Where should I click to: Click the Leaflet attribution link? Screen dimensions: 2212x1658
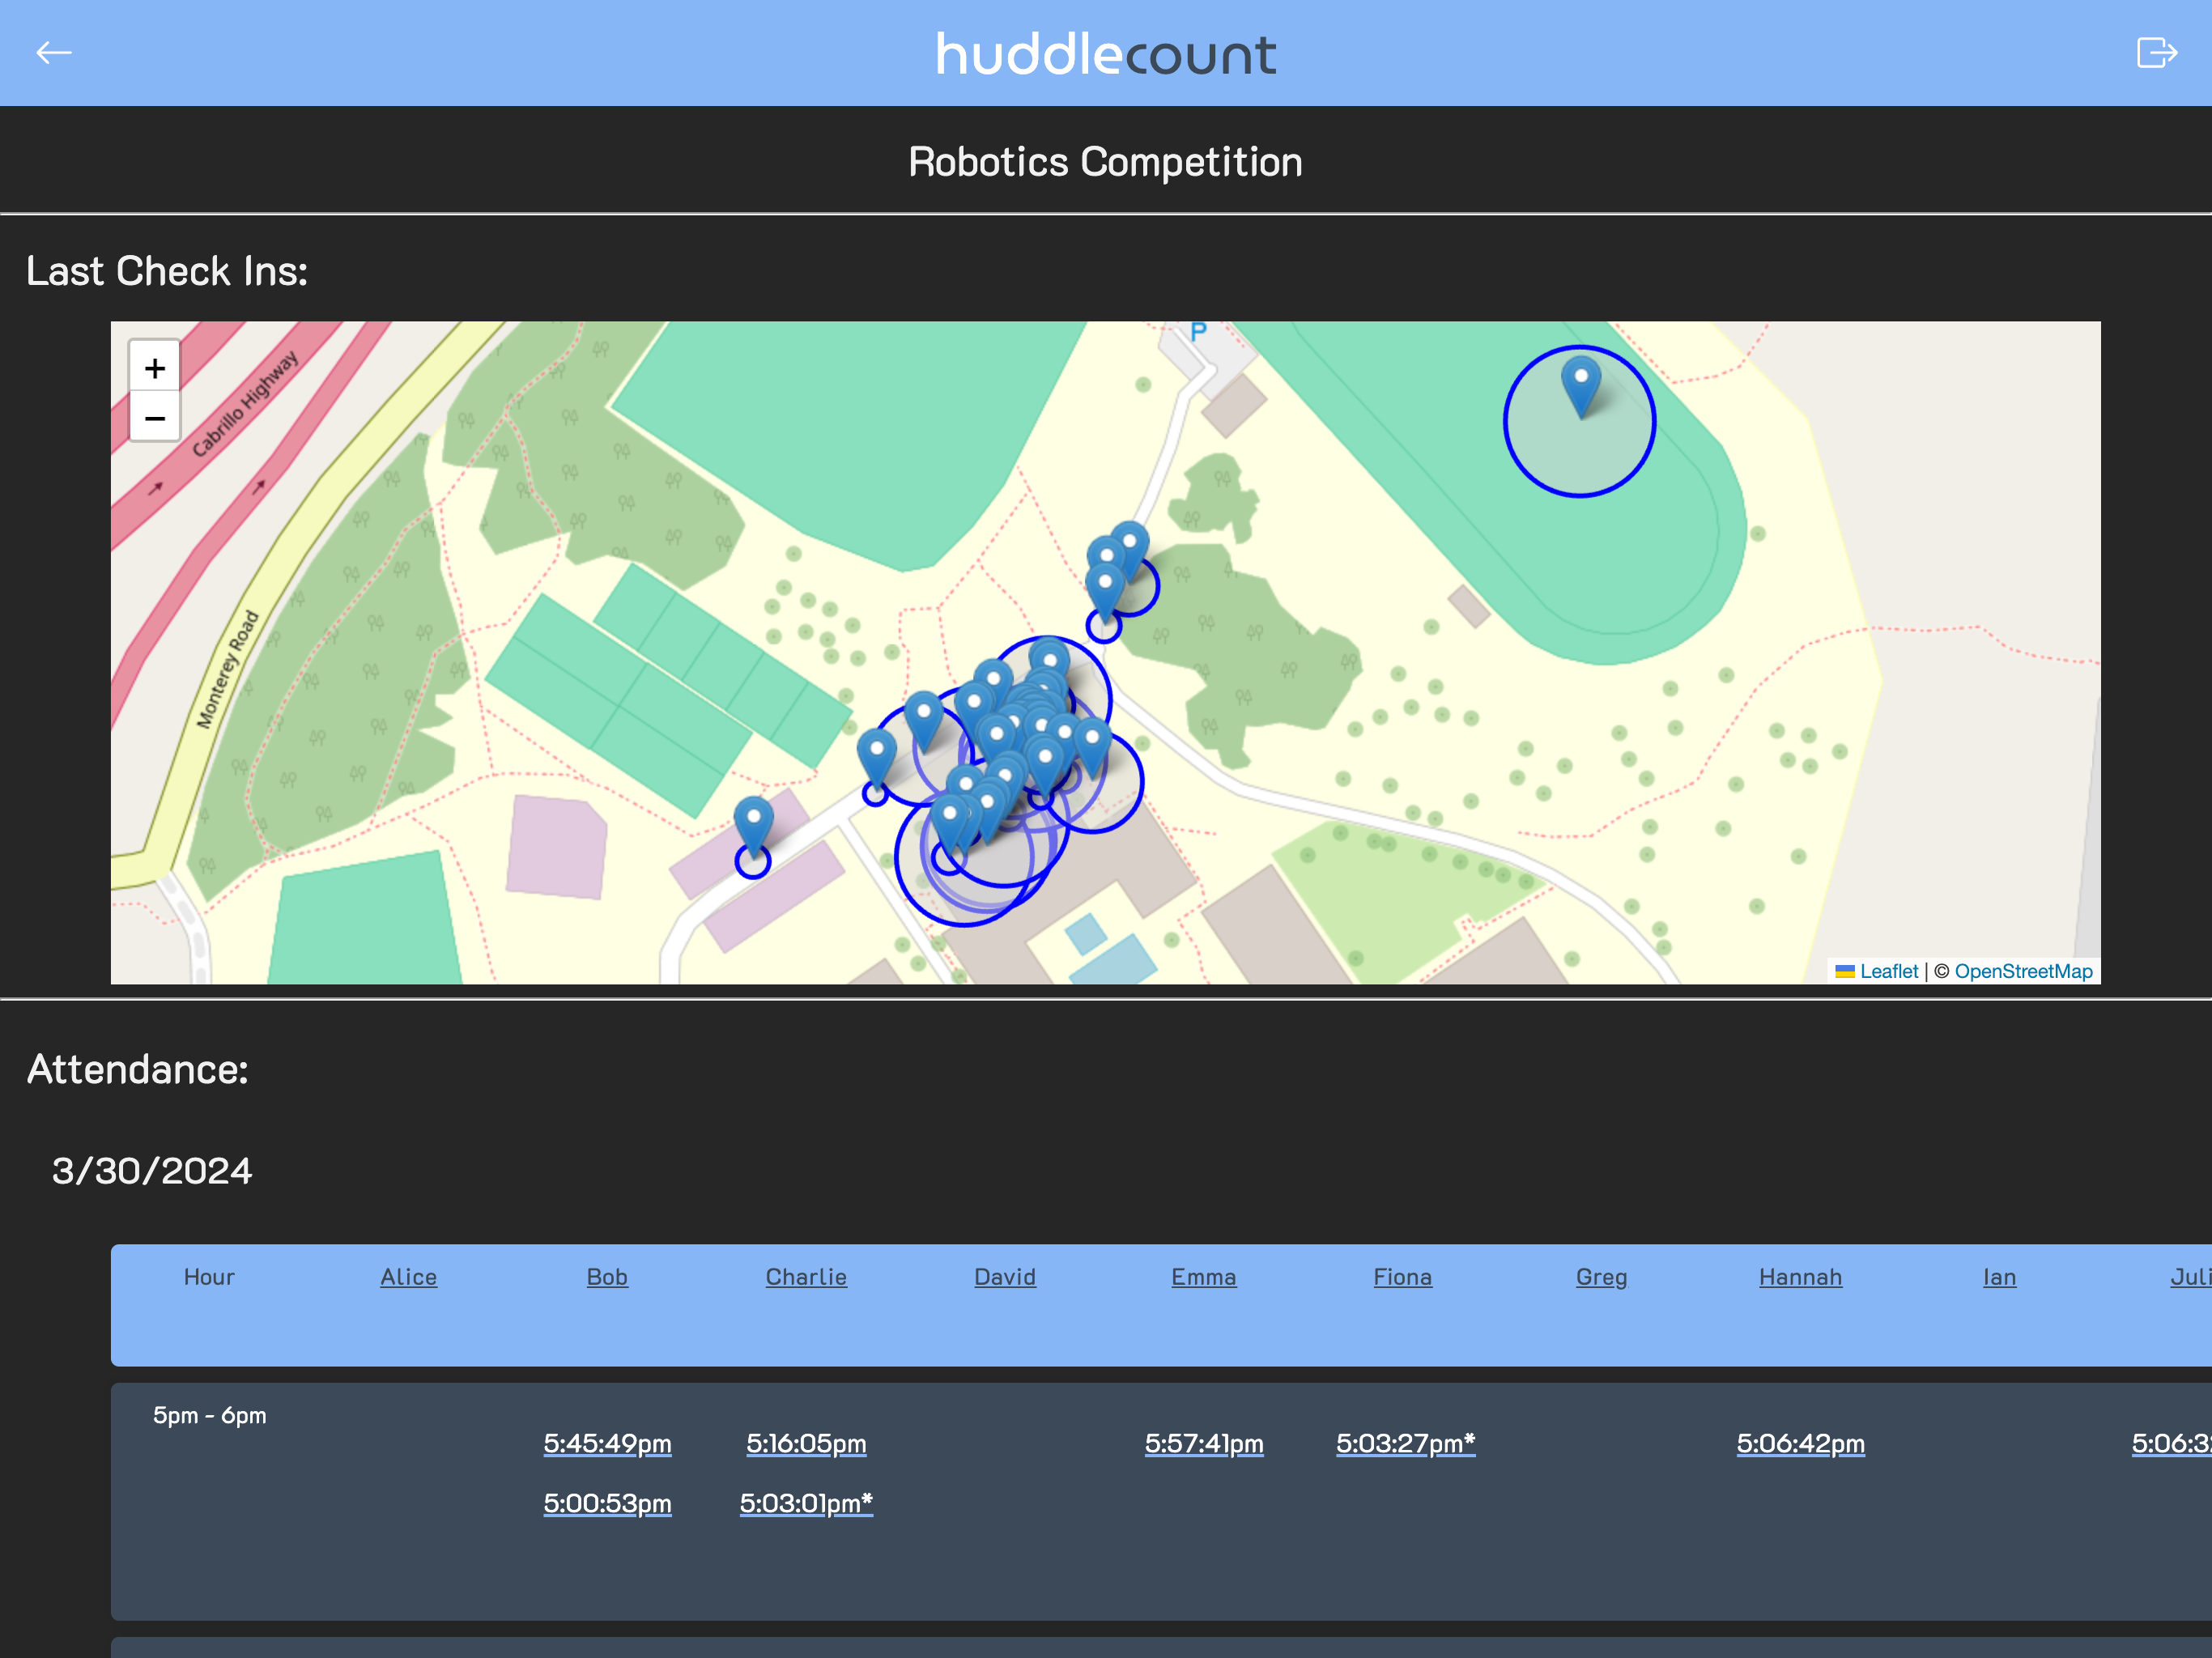click(x=1888, y=971)
